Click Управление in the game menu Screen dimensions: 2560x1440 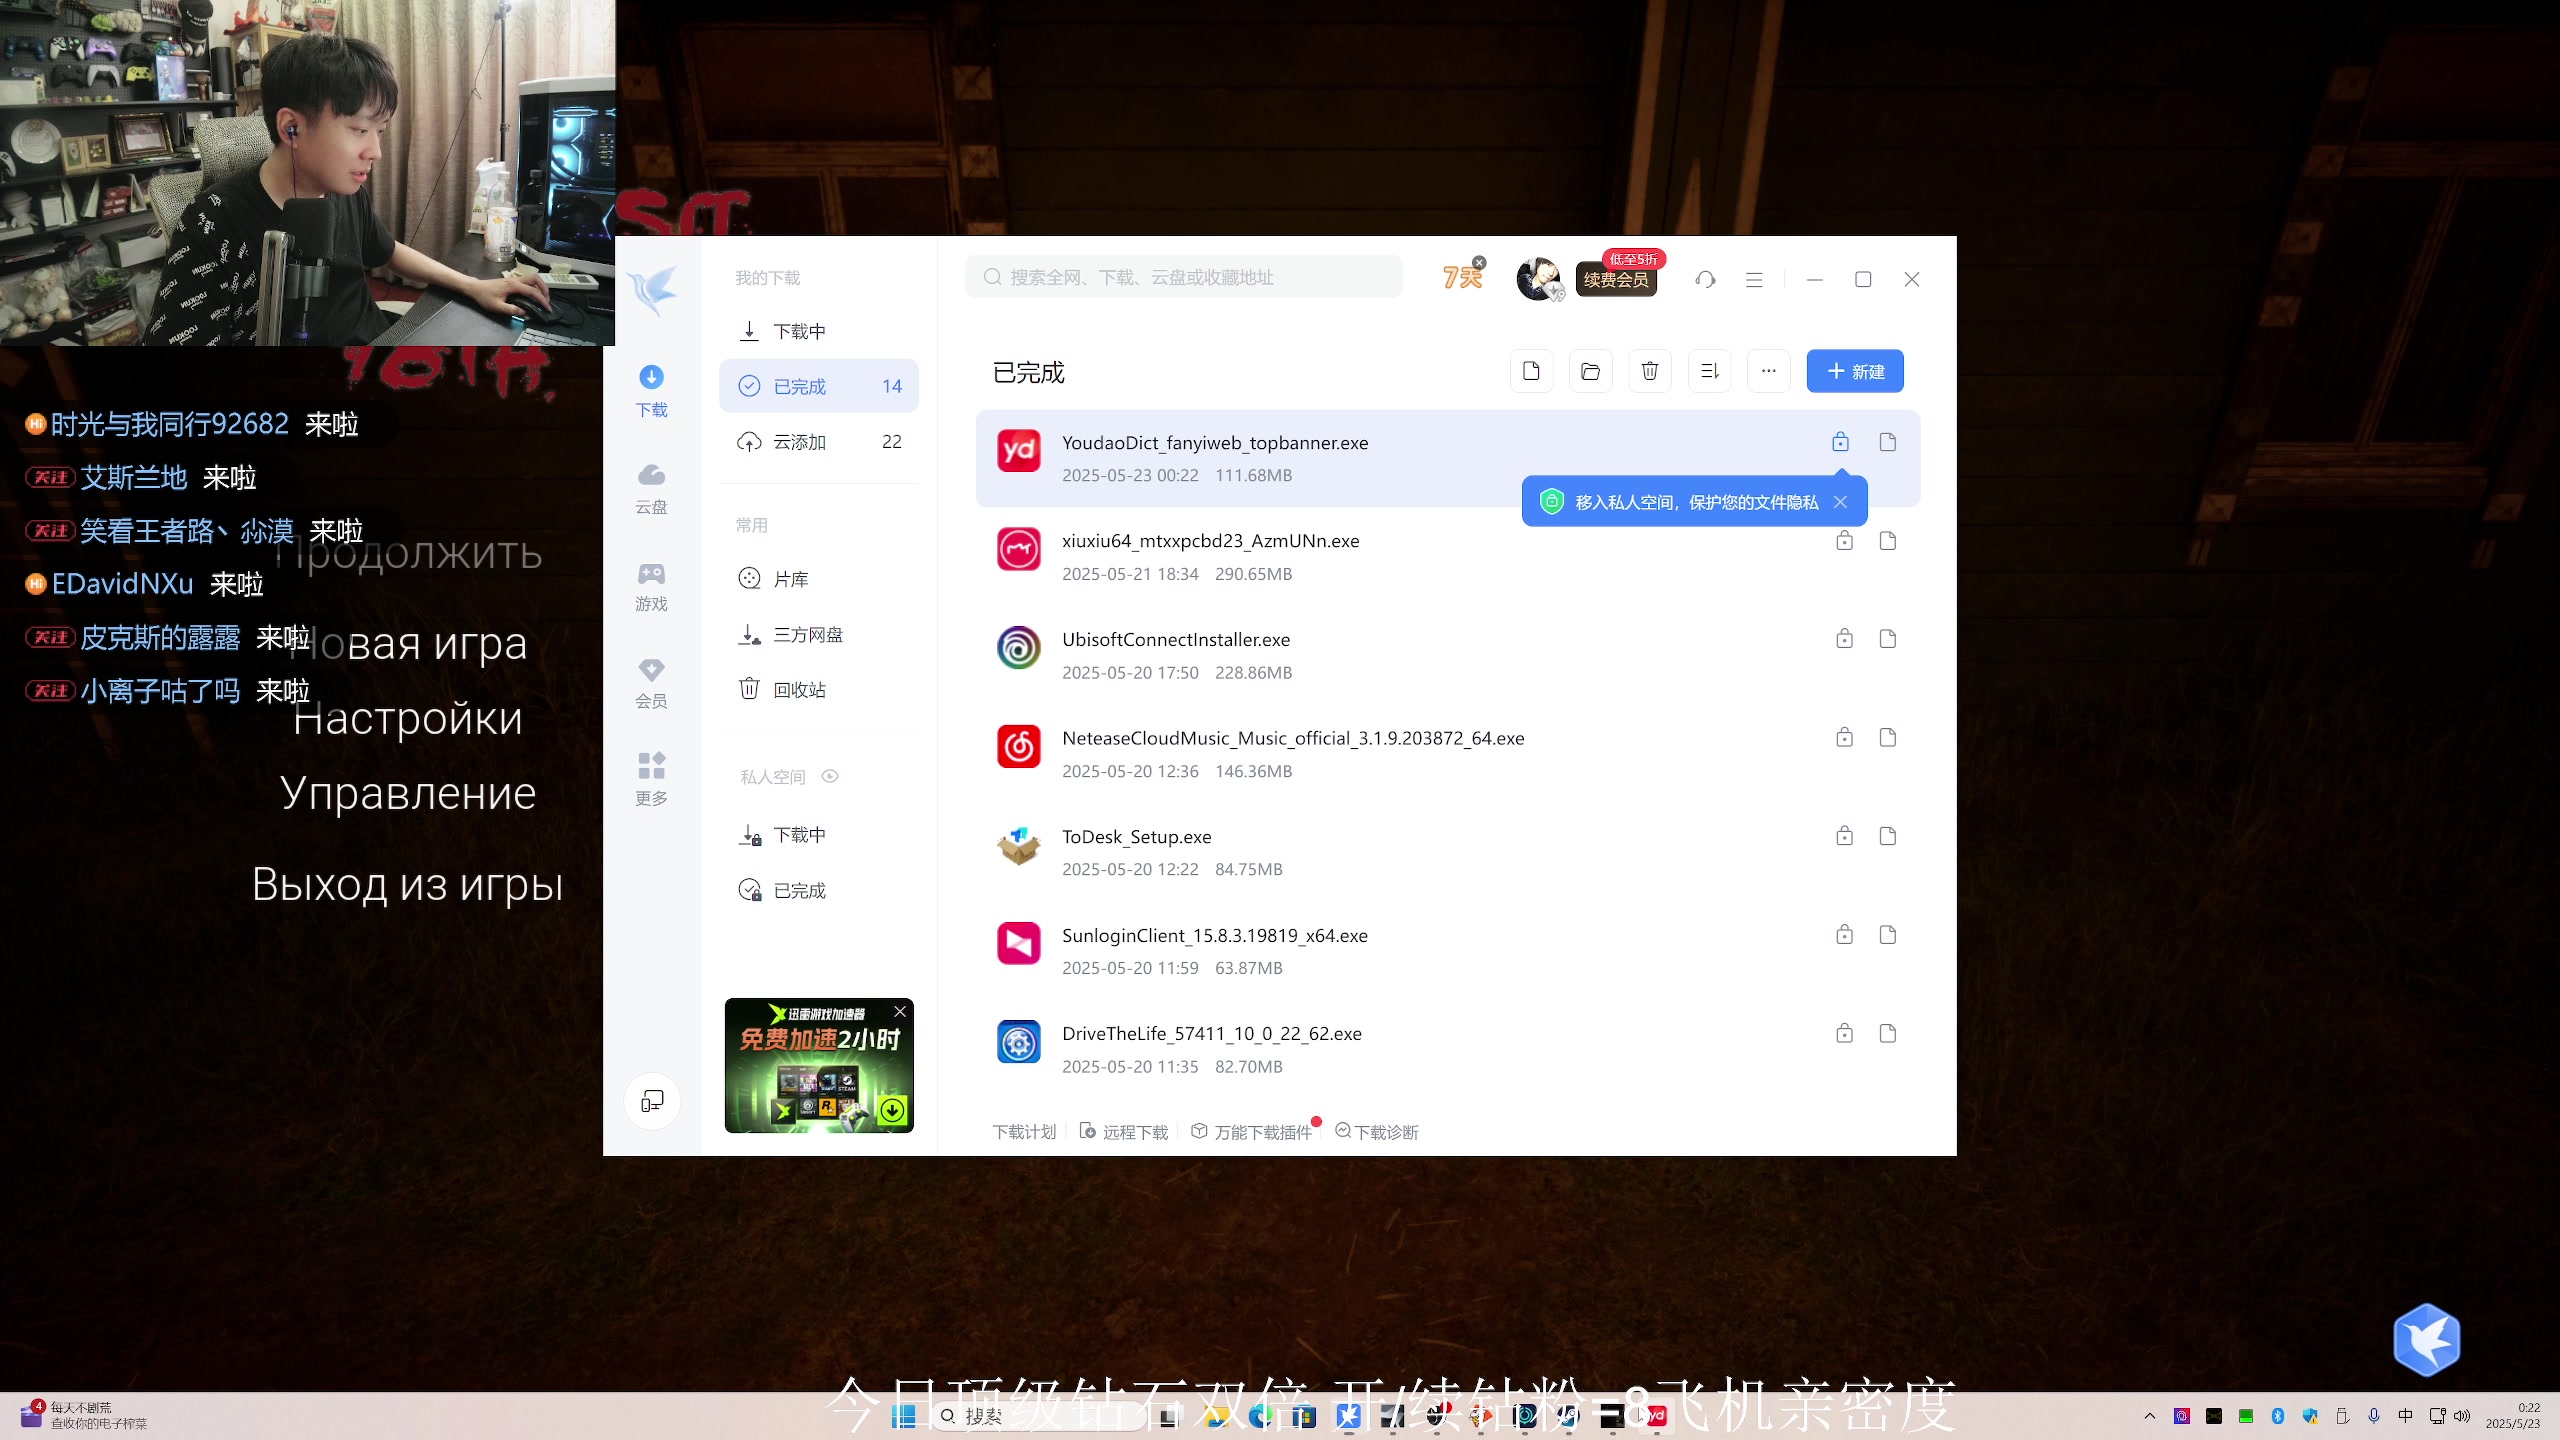pos(408,793)
